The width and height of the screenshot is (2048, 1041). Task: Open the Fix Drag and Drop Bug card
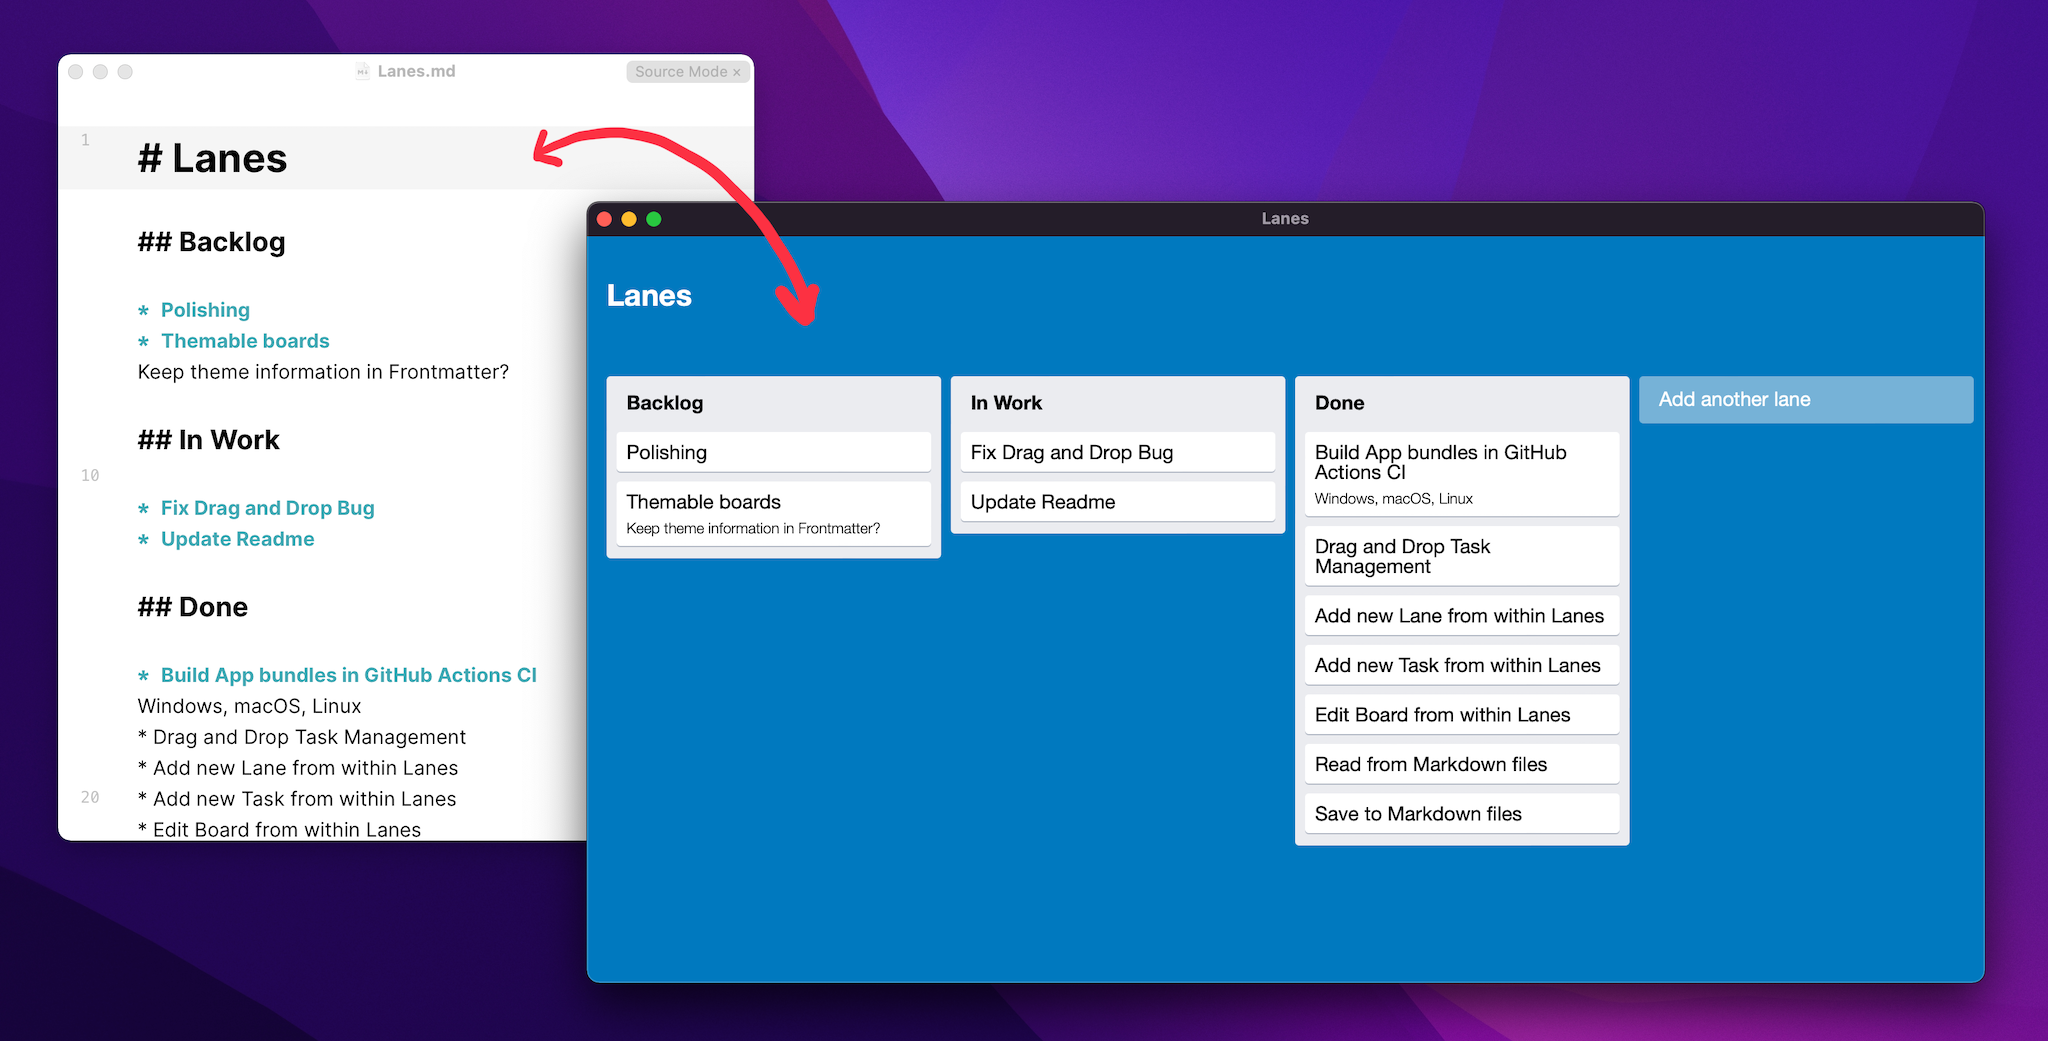tap(1117, 452)
